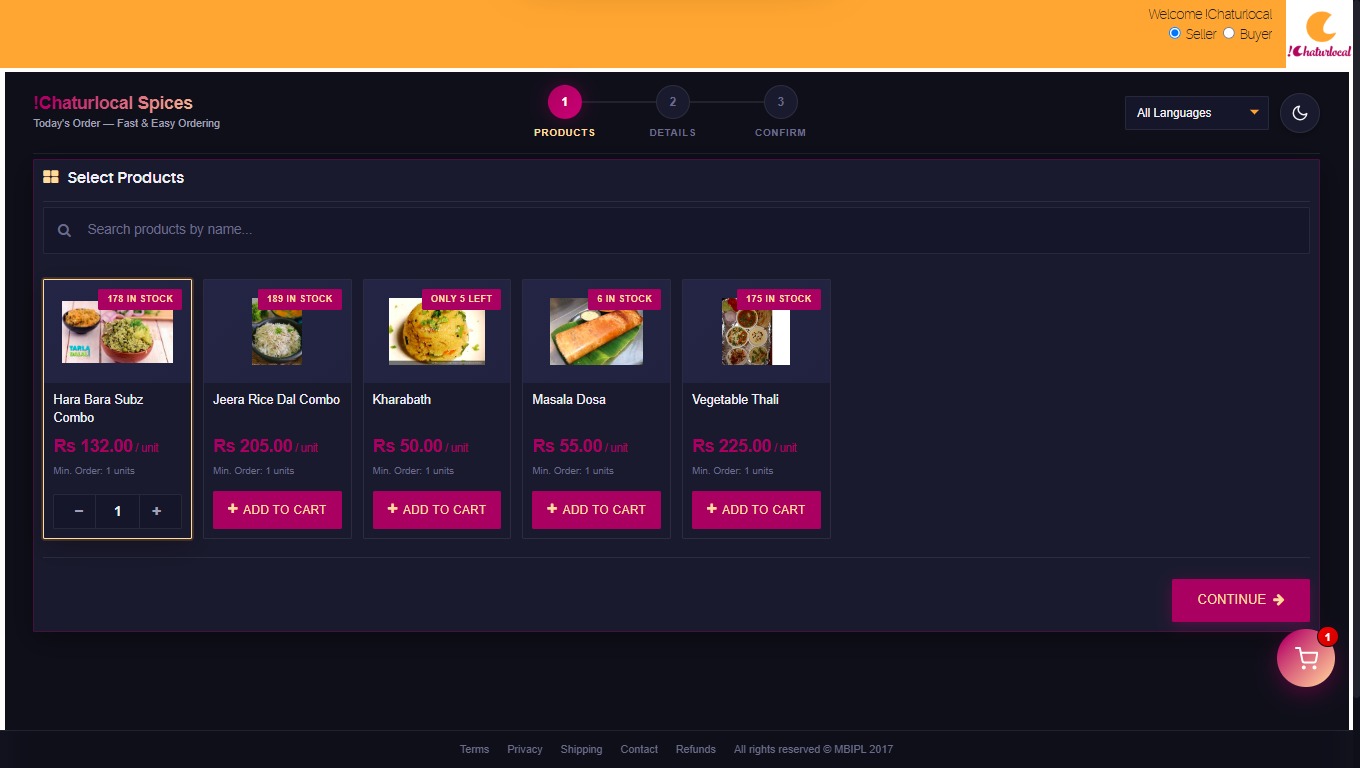Click the Select Products grid icon
The width and height of the screenshot is (1360, 768).
coord(51,177)
